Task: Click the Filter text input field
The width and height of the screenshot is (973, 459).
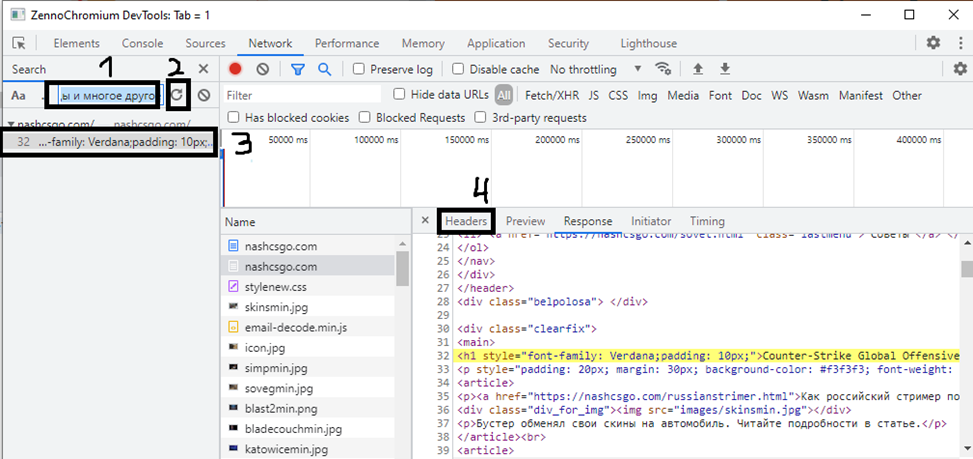Action: pos(302,95)
